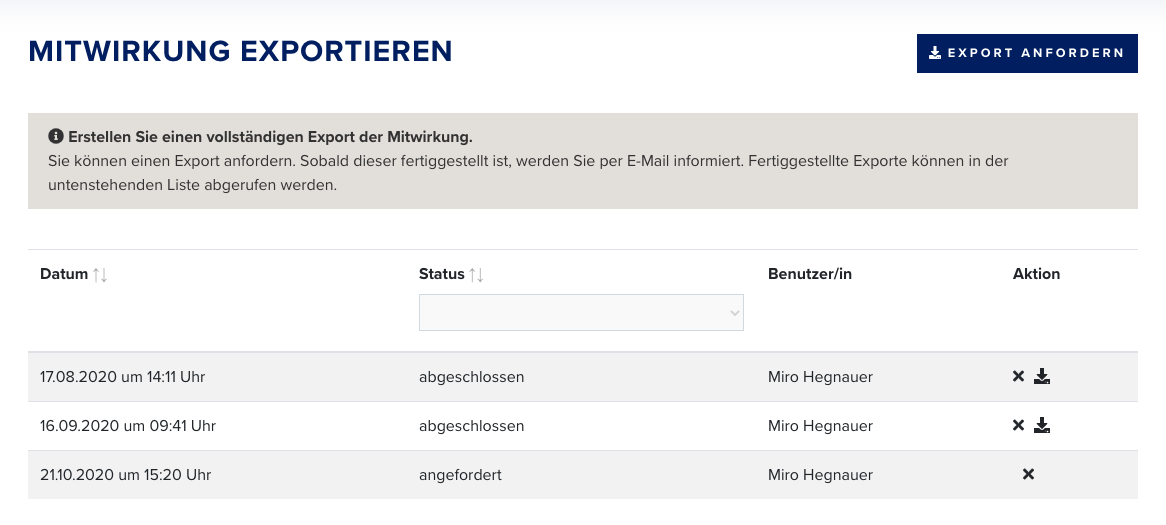The width and height of the screenshot is (1166, 525).
Task: Click the download icon inside Export anfordern
Action: (x=935, y=53)
